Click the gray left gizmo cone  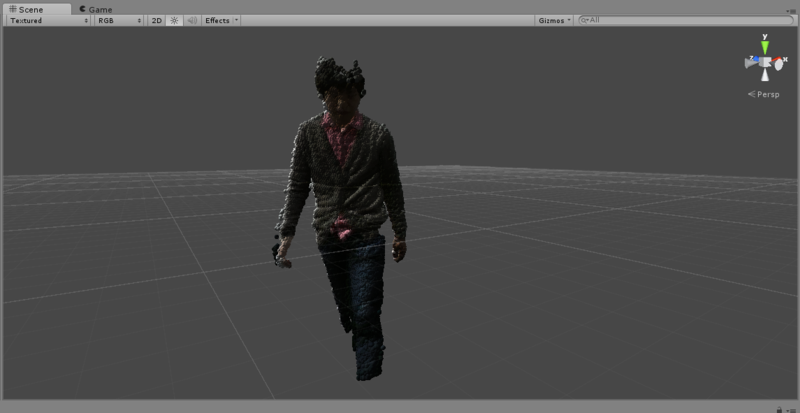(x=751, y=64)
